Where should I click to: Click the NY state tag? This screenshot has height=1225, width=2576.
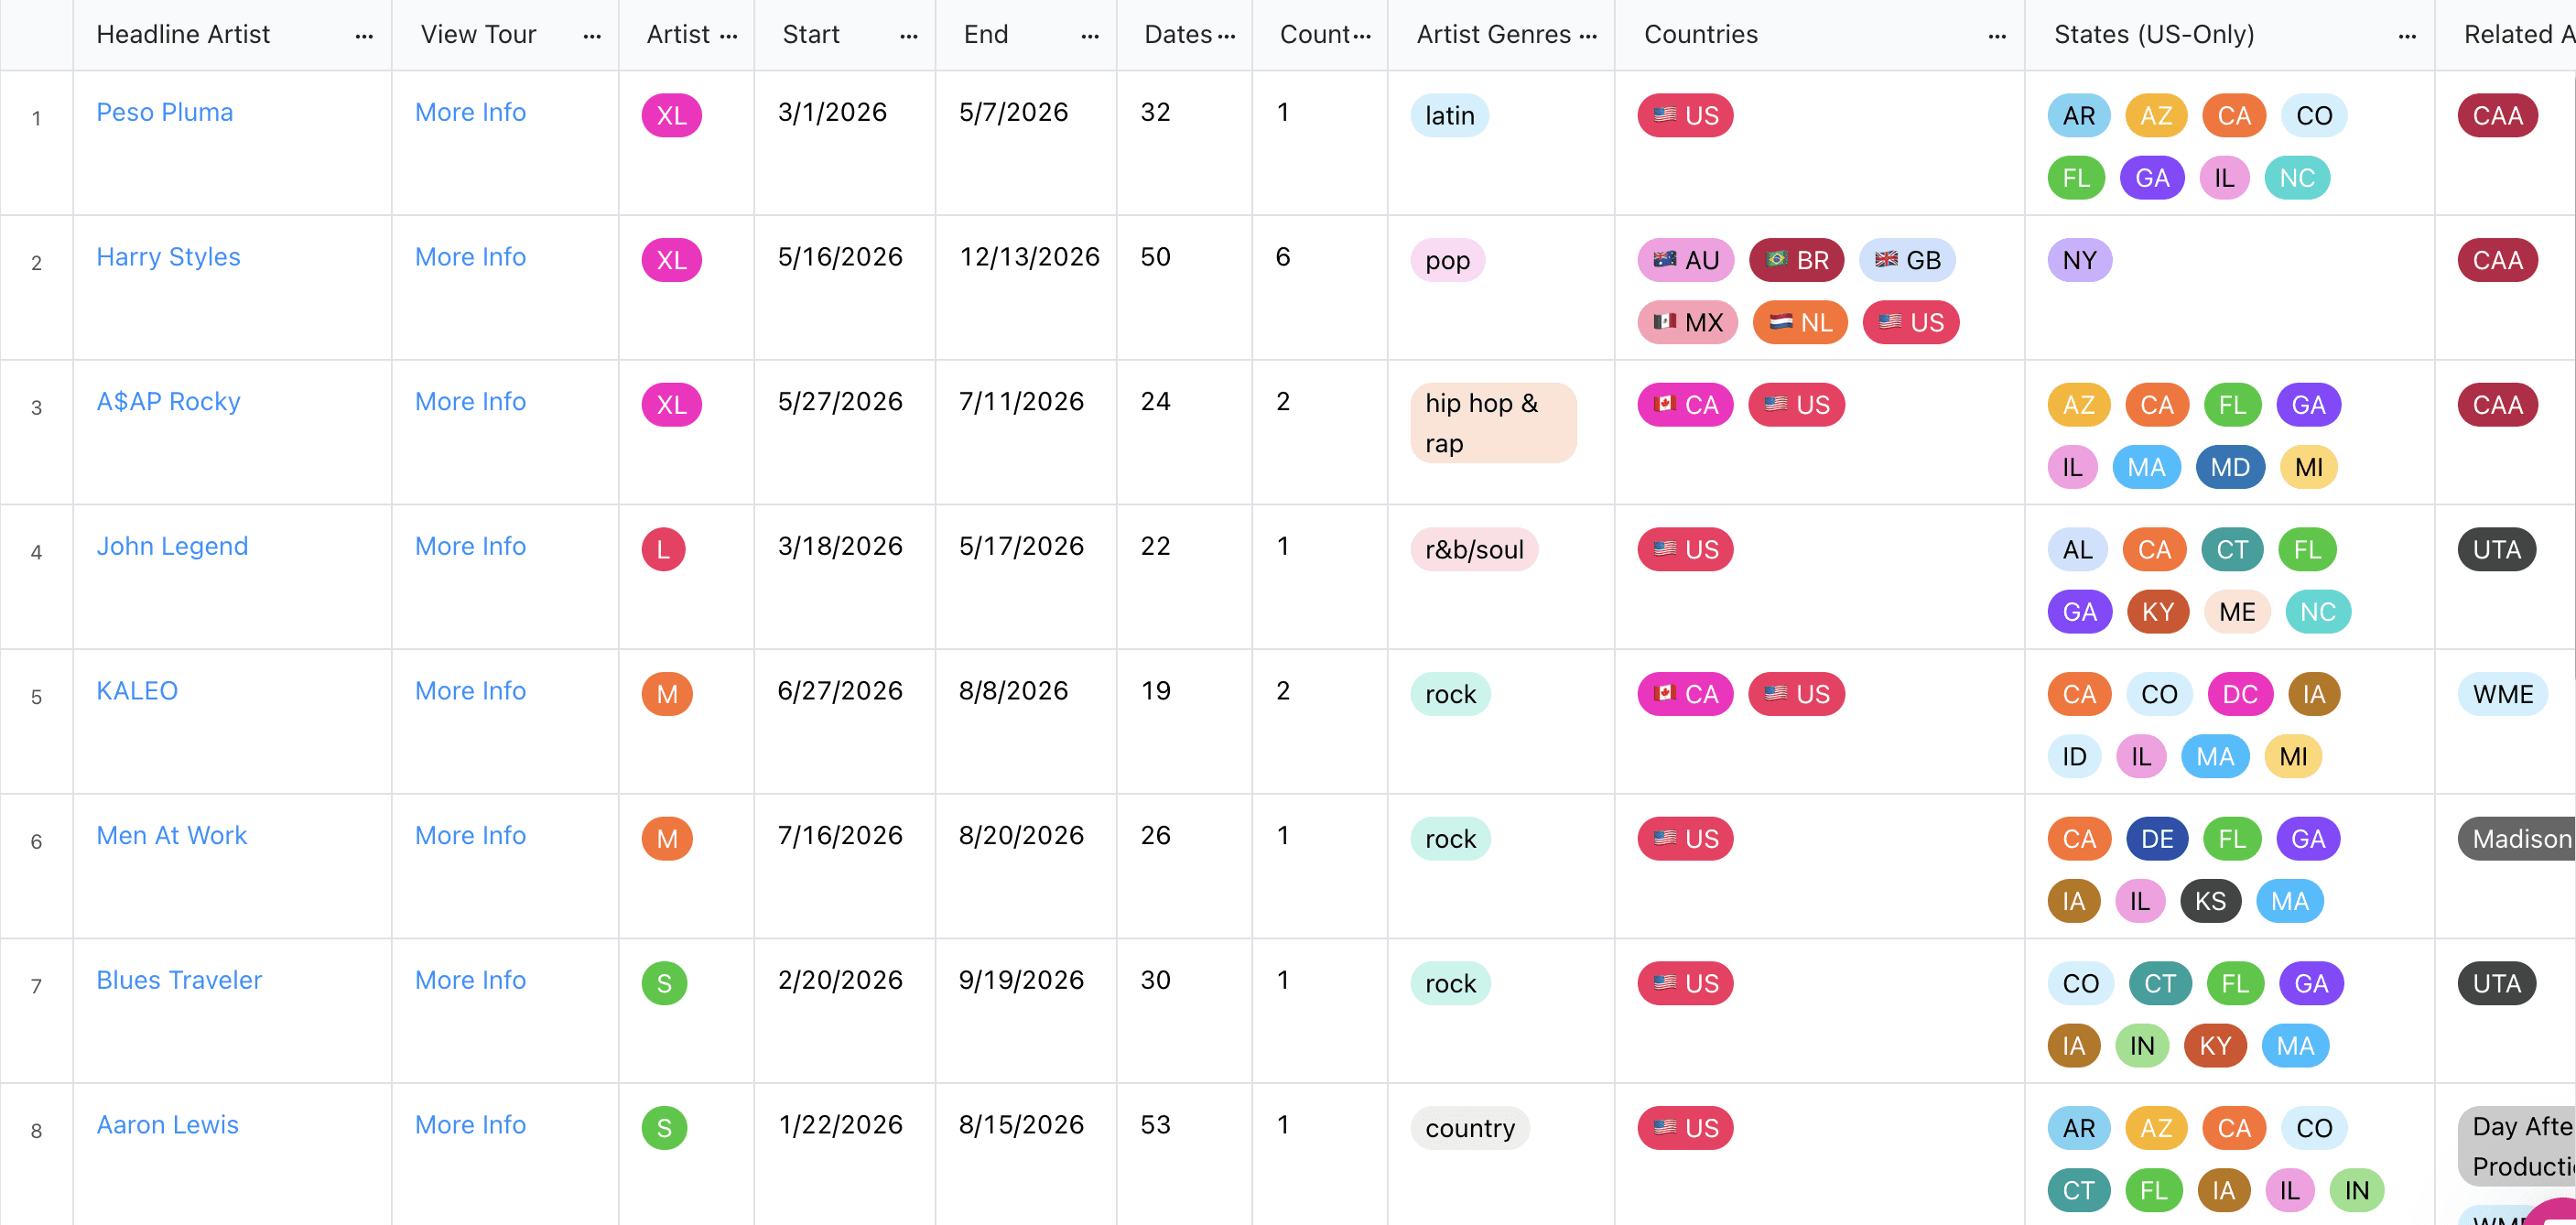pos(2079,261)
